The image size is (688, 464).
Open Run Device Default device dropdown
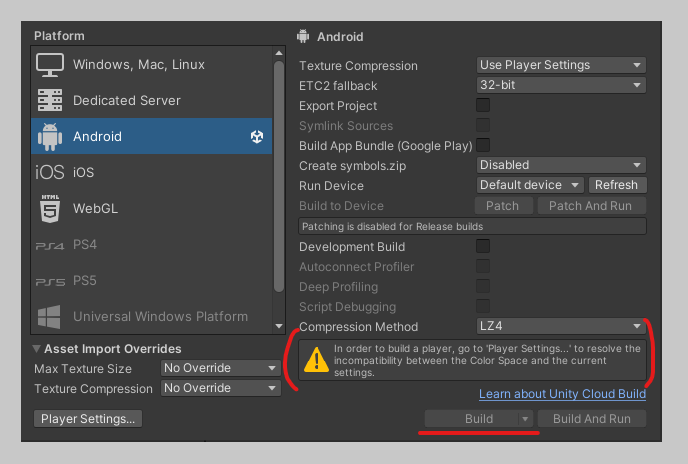(530, 185)
